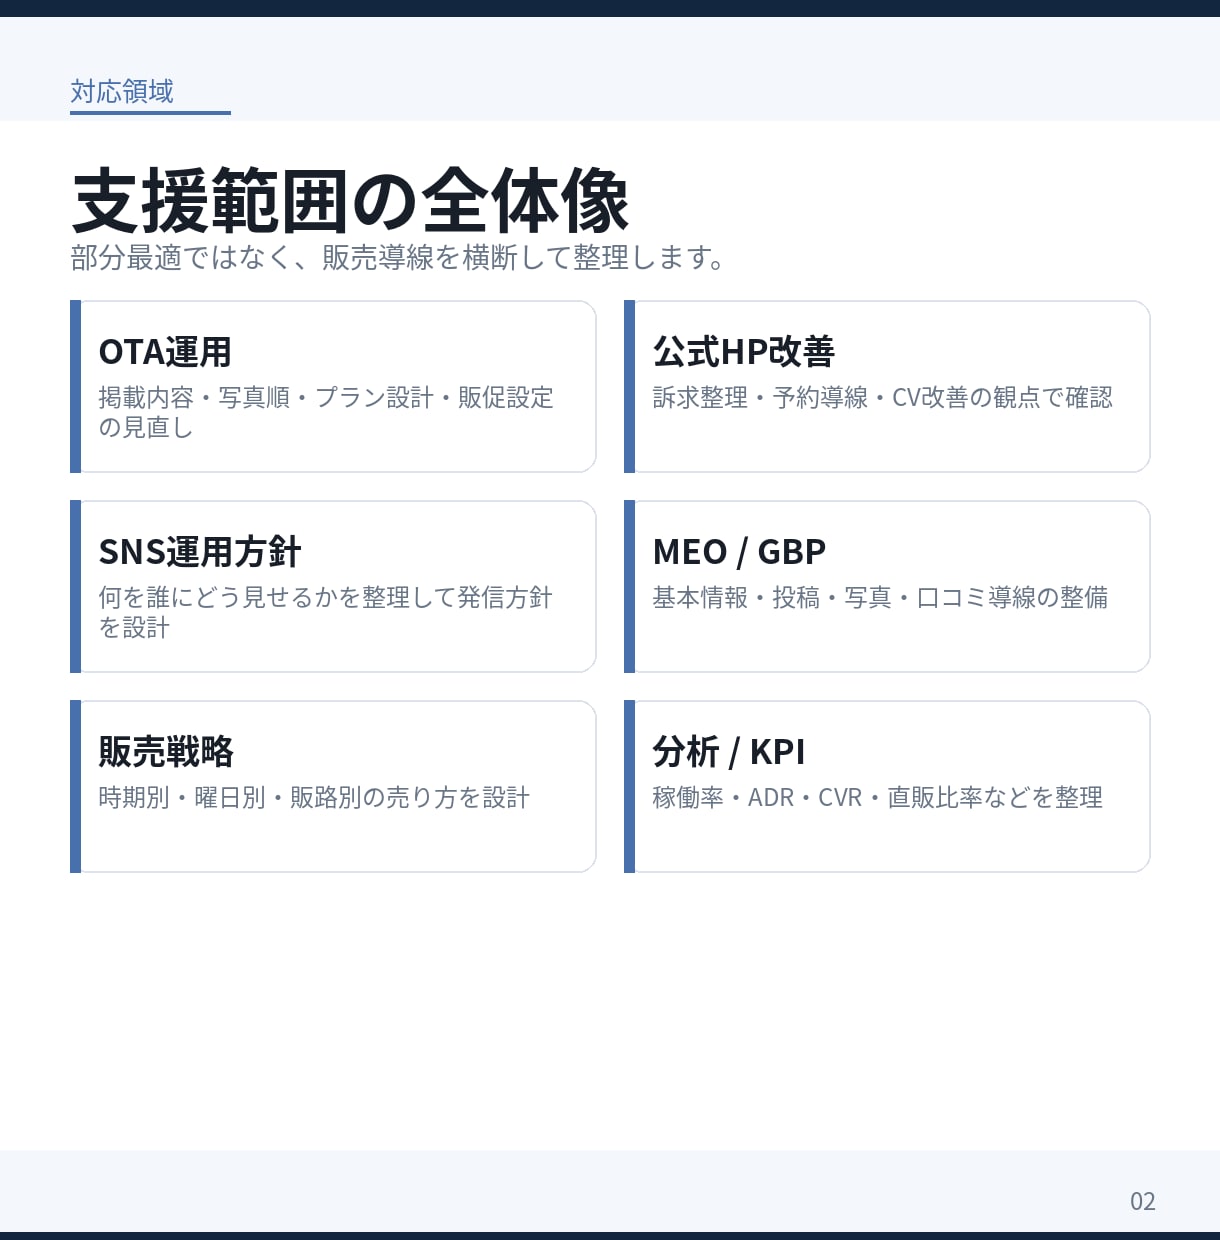Click the text 稼働率・ADR・CVR・直販比率などを整理
The height and width of the screenshot is (1240, 1220).
point(877,798)
